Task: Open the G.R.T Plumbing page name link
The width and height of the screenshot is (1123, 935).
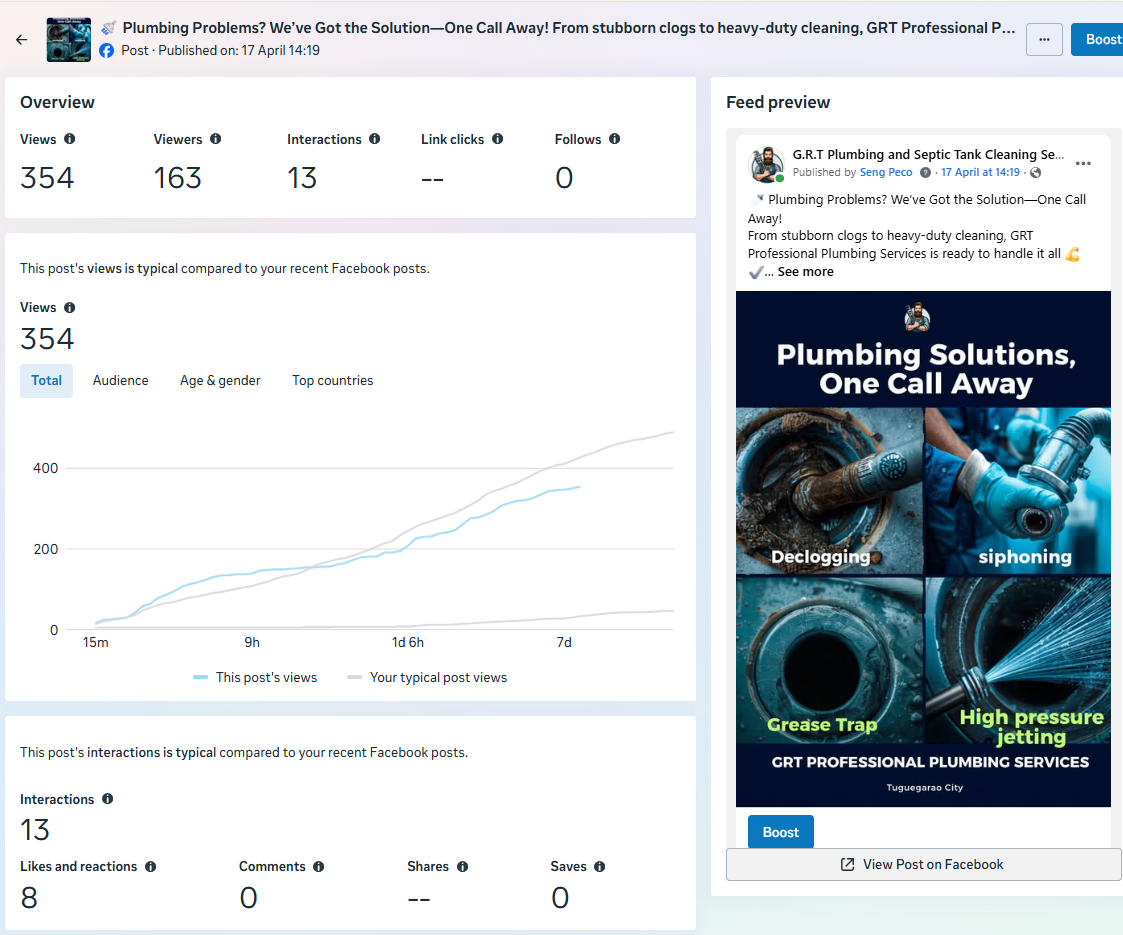Action: pos(928,155)
